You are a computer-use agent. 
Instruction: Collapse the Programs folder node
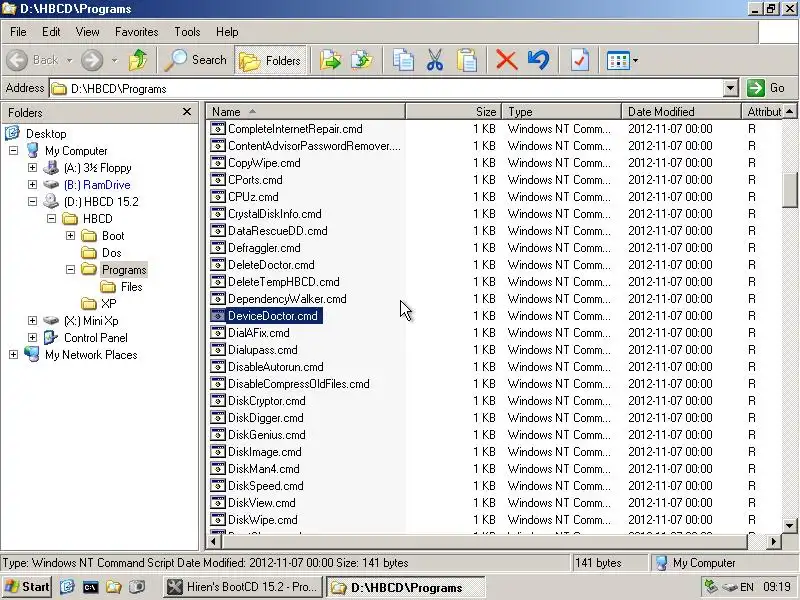[70, 269]
